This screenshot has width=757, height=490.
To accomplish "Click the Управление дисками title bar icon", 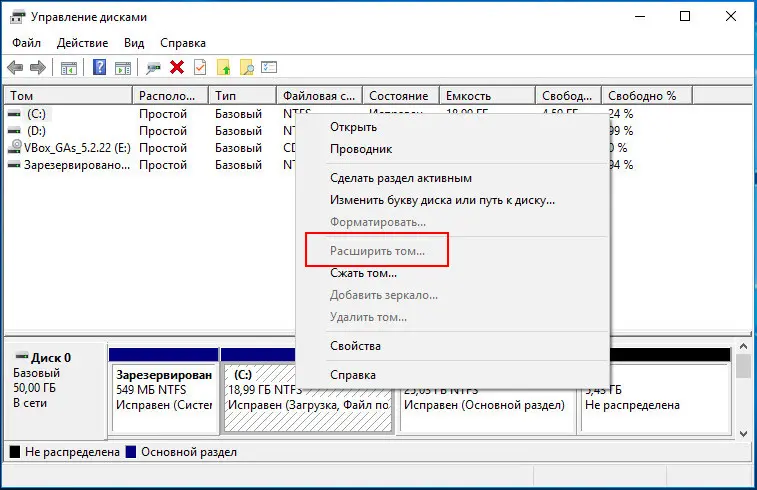I will coord(18,17).
